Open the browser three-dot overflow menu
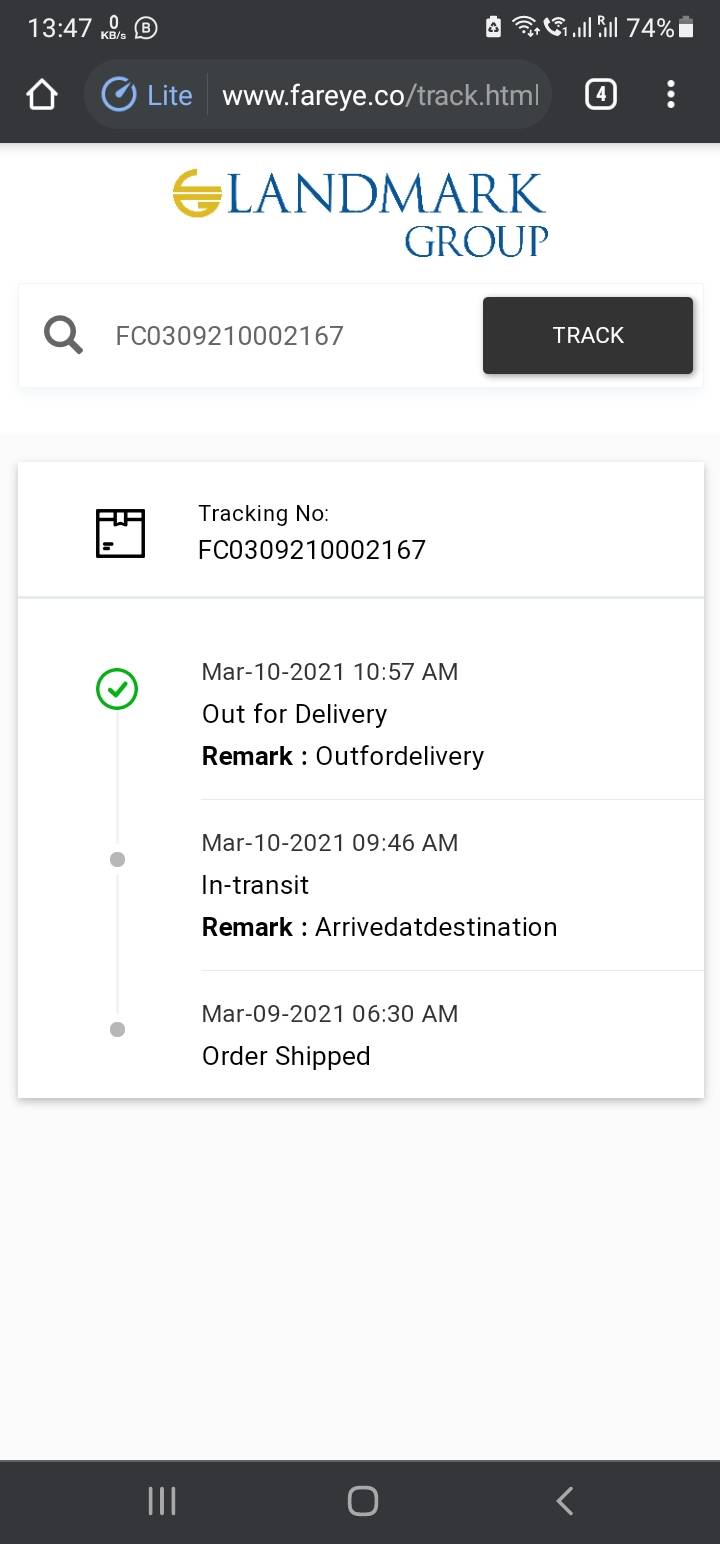Screen dimensions: 720x1544 (670, 95)
